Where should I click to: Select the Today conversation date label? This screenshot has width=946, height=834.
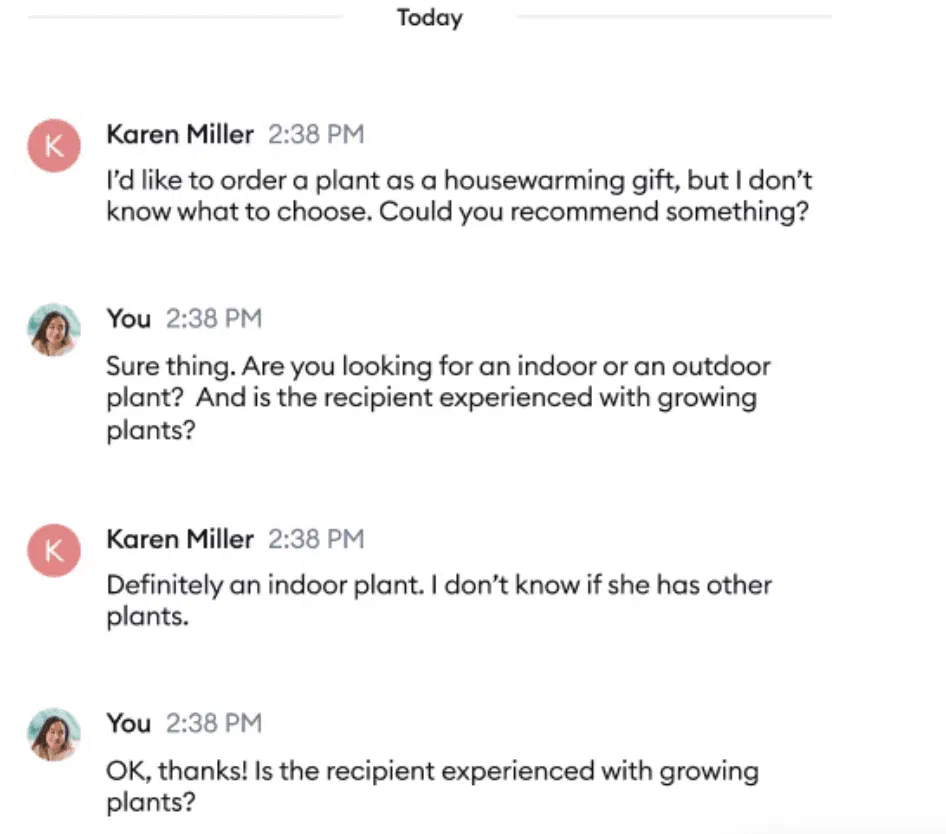point(429,17)
